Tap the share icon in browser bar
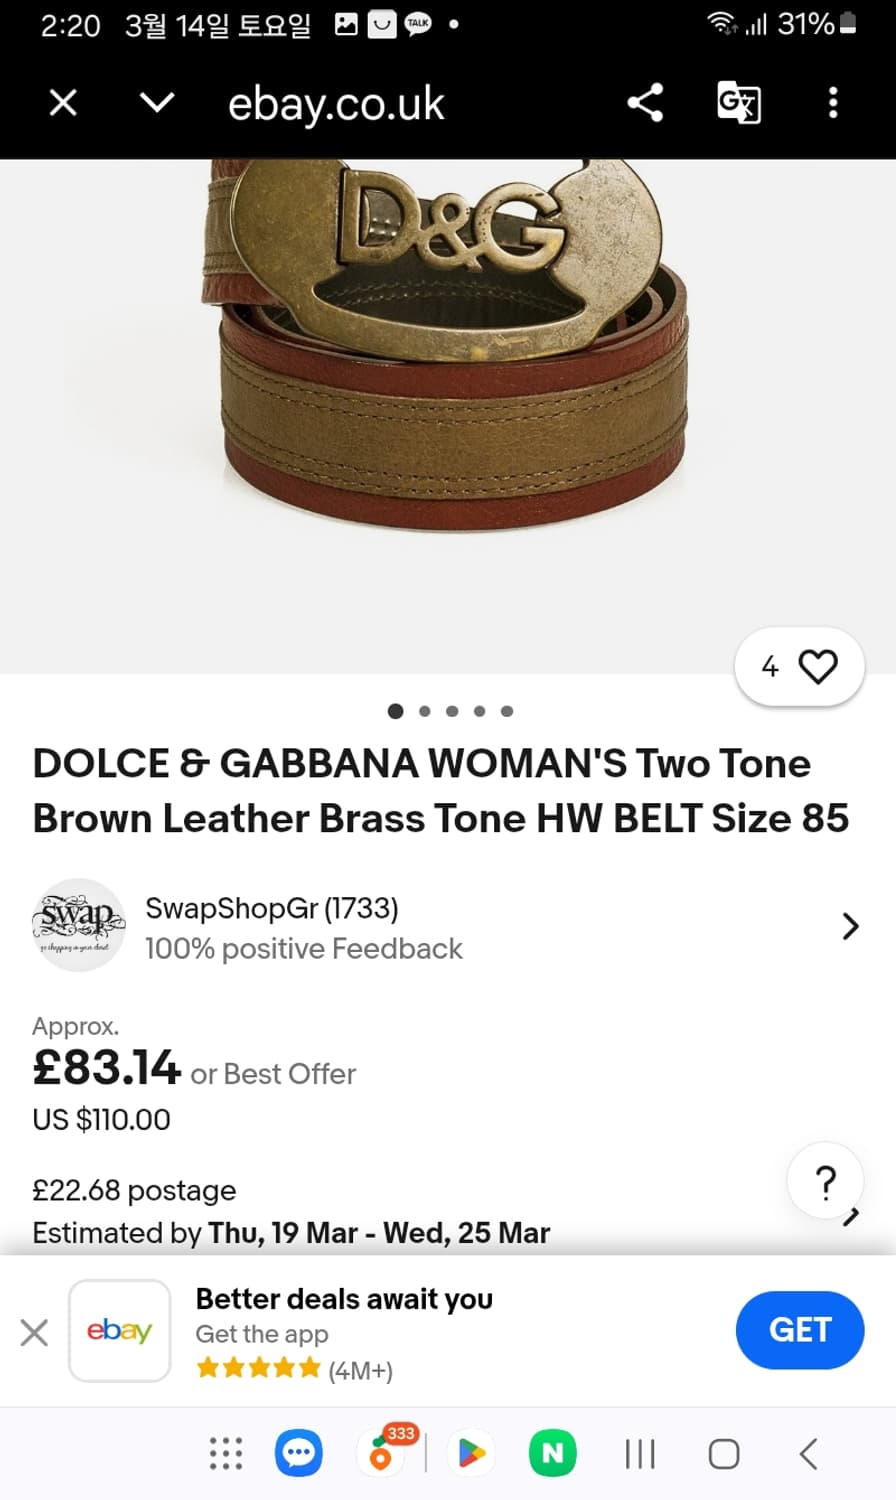The height and width of the screenshot is (1500, 896). click(x=645, y=103)
